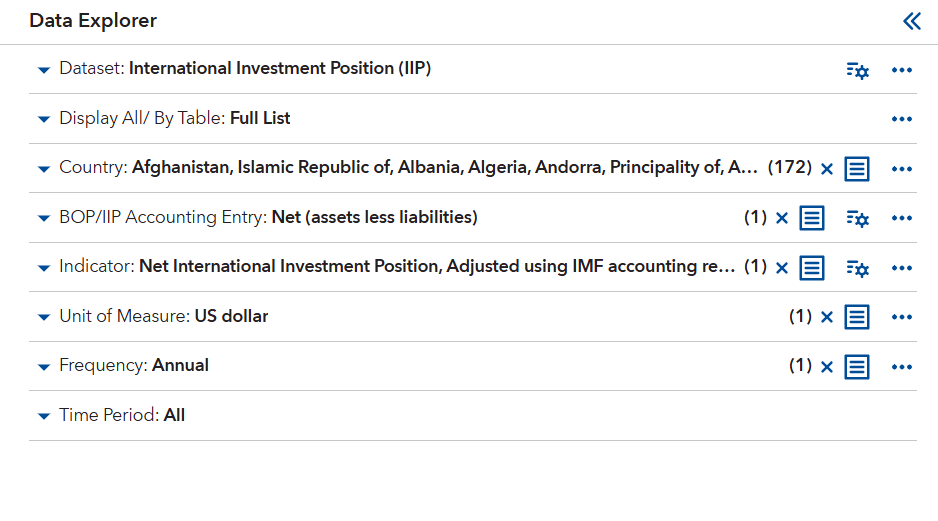Open Indicator filter settings icon
The height and width of the screenshot is (521, 938).
tap(857, 268)
